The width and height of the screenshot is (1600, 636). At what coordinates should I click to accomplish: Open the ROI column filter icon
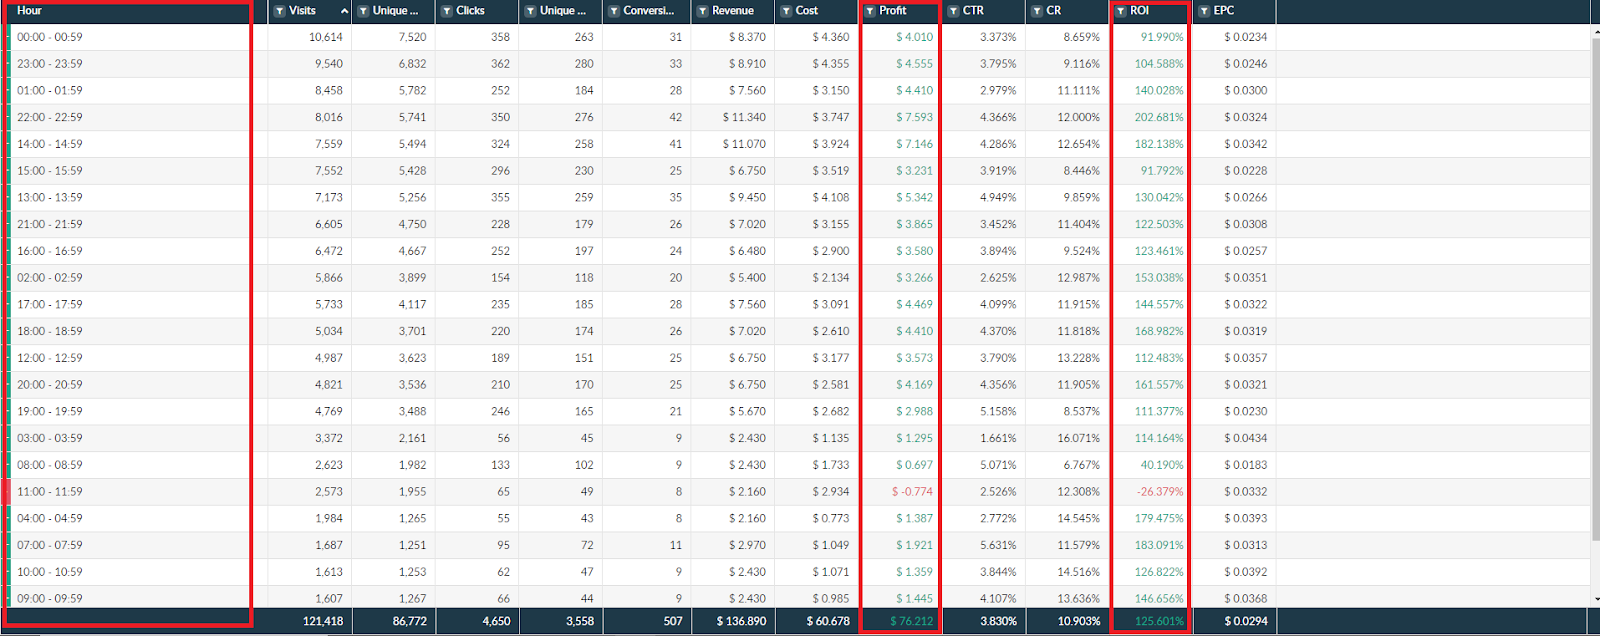click(x=1120, y=11)
